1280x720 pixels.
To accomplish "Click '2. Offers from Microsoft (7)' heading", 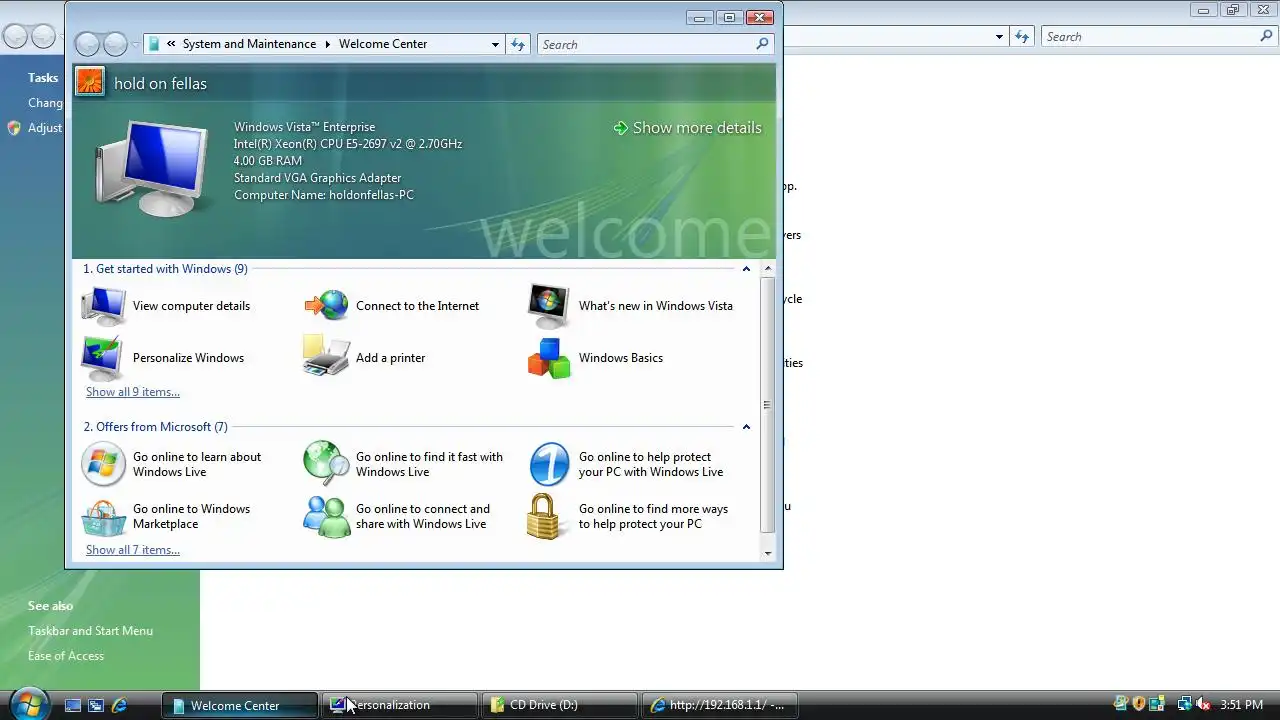I will click(155, 427).
